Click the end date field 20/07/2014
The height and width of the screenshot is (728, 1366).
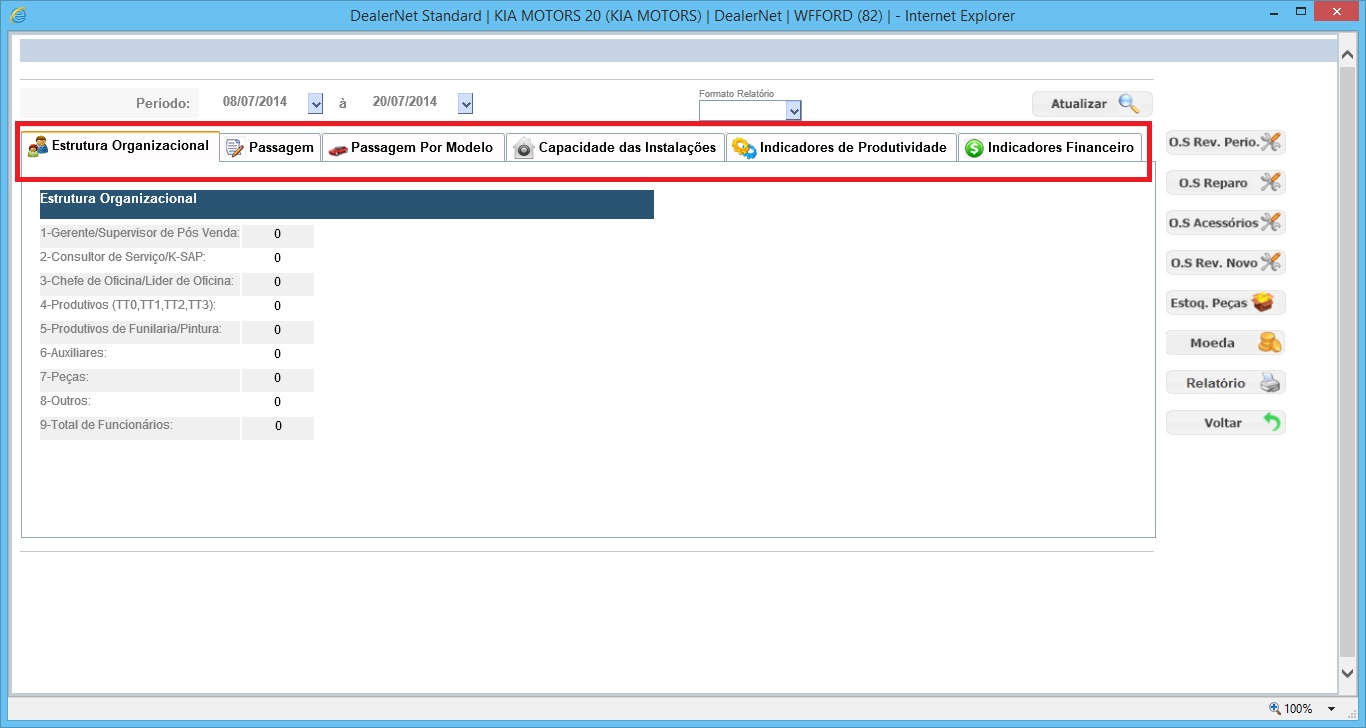point(405,102)
